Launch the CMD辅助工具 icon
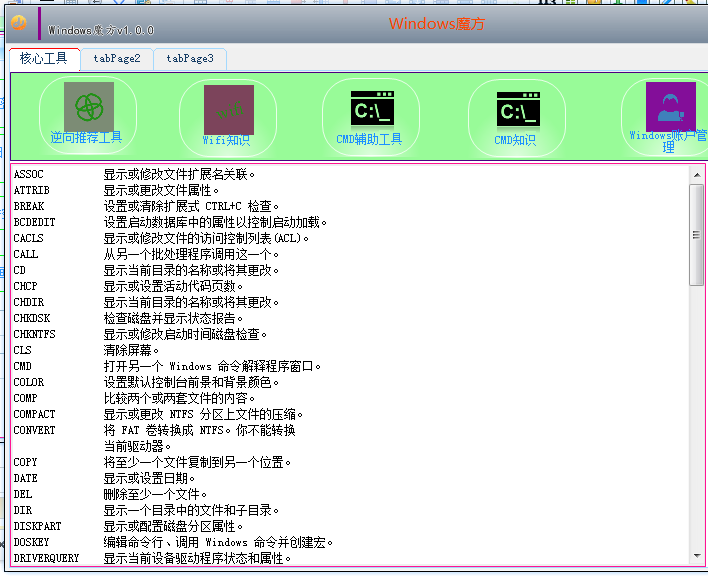 [371, 117]
